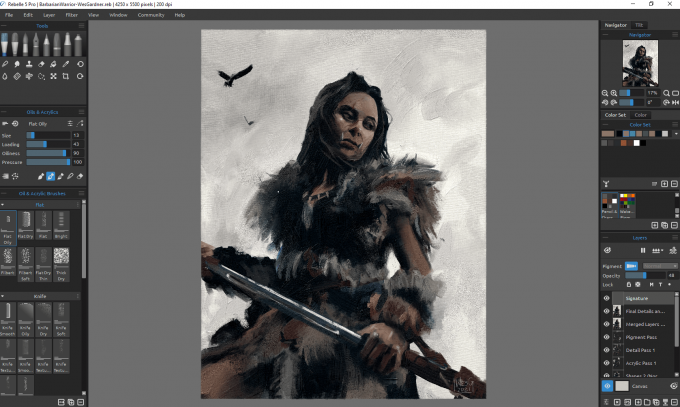The image size is (680, 407).
Task: Click the Pause diffusion icon in Layers
Action: coord(643,250)
